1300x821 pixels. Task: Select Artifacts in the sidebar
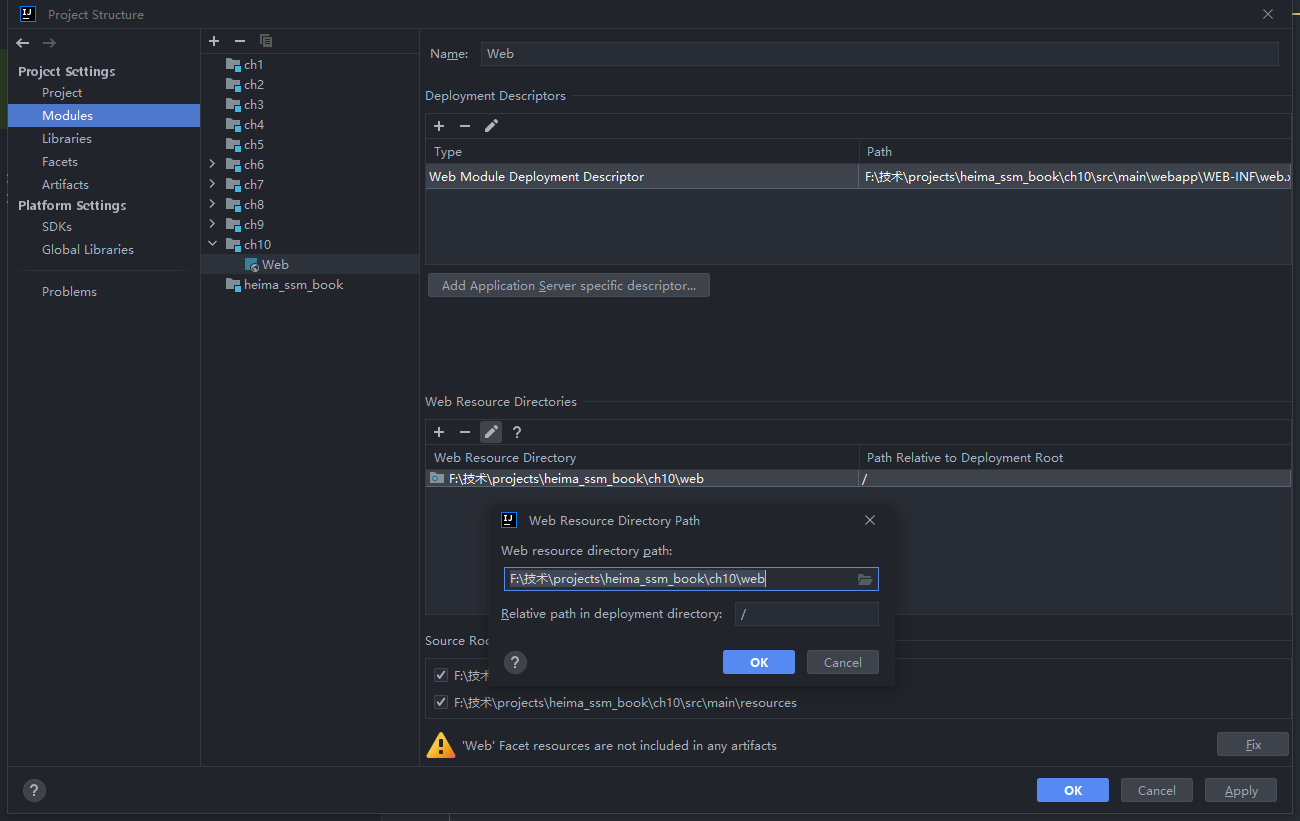(x=65, y=185)
